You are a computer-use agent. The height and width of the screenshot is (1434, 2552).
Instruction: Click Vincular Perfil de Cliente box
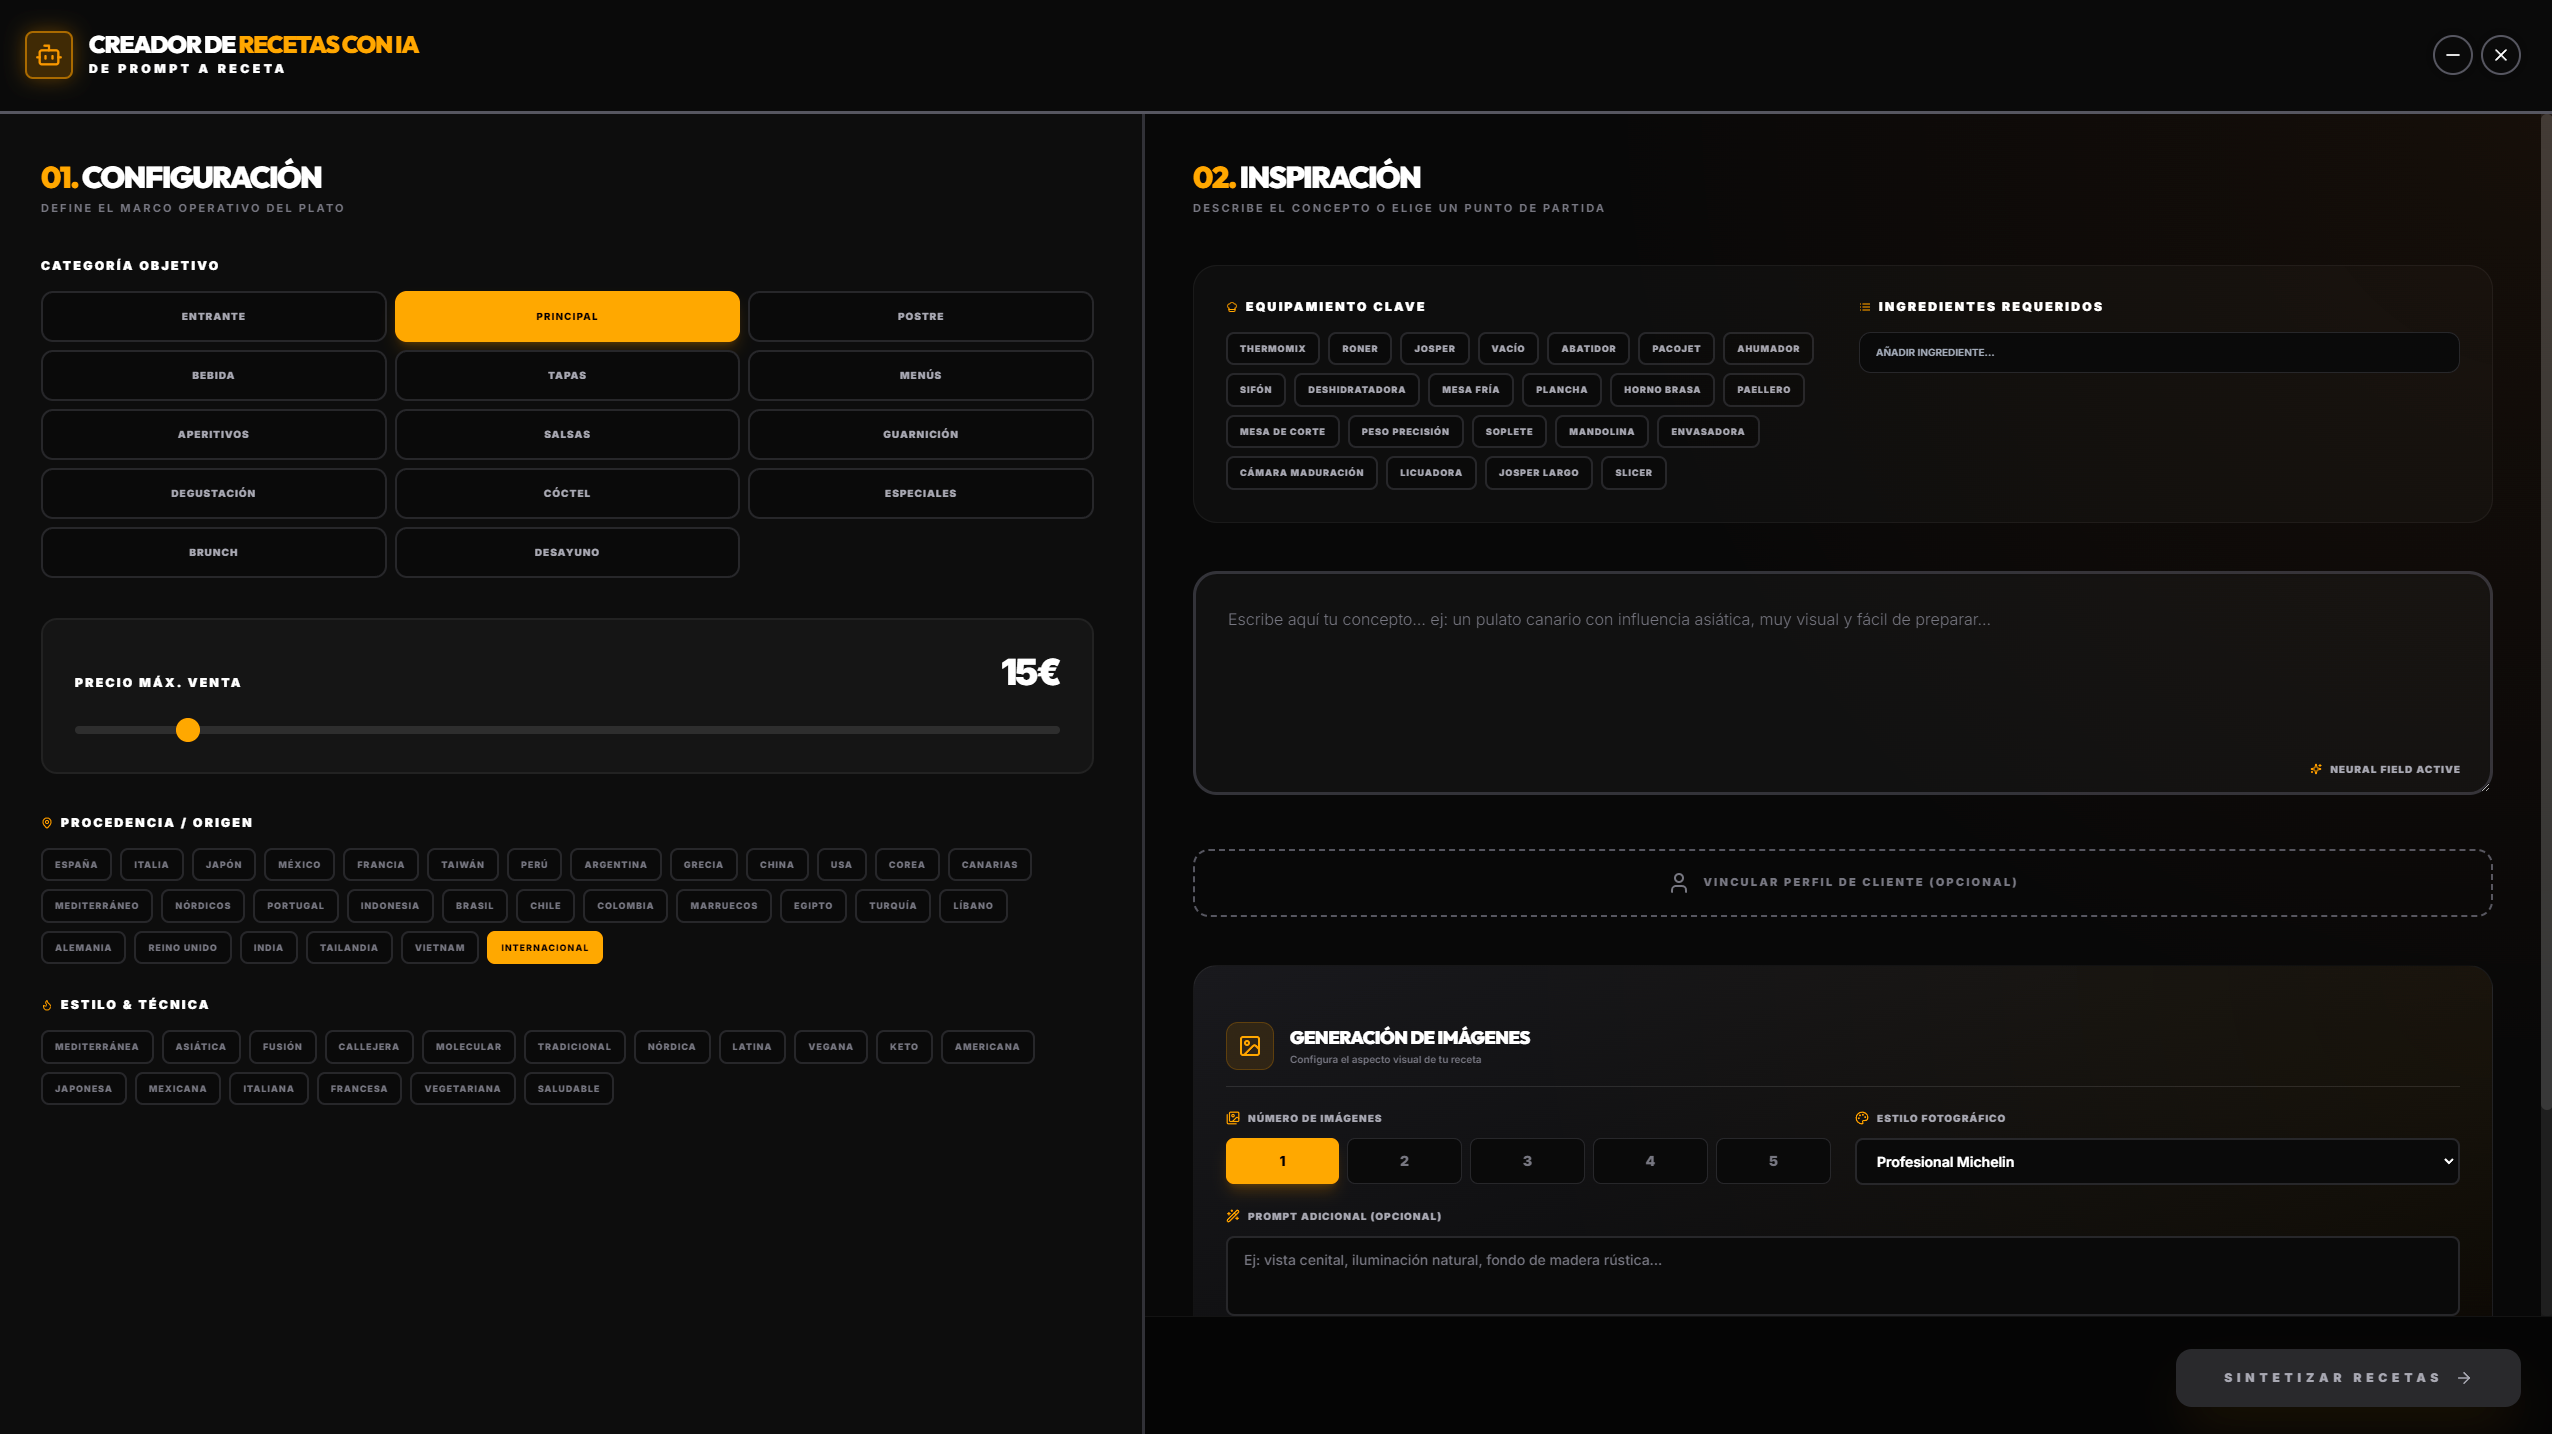(x=1841, y=882)
